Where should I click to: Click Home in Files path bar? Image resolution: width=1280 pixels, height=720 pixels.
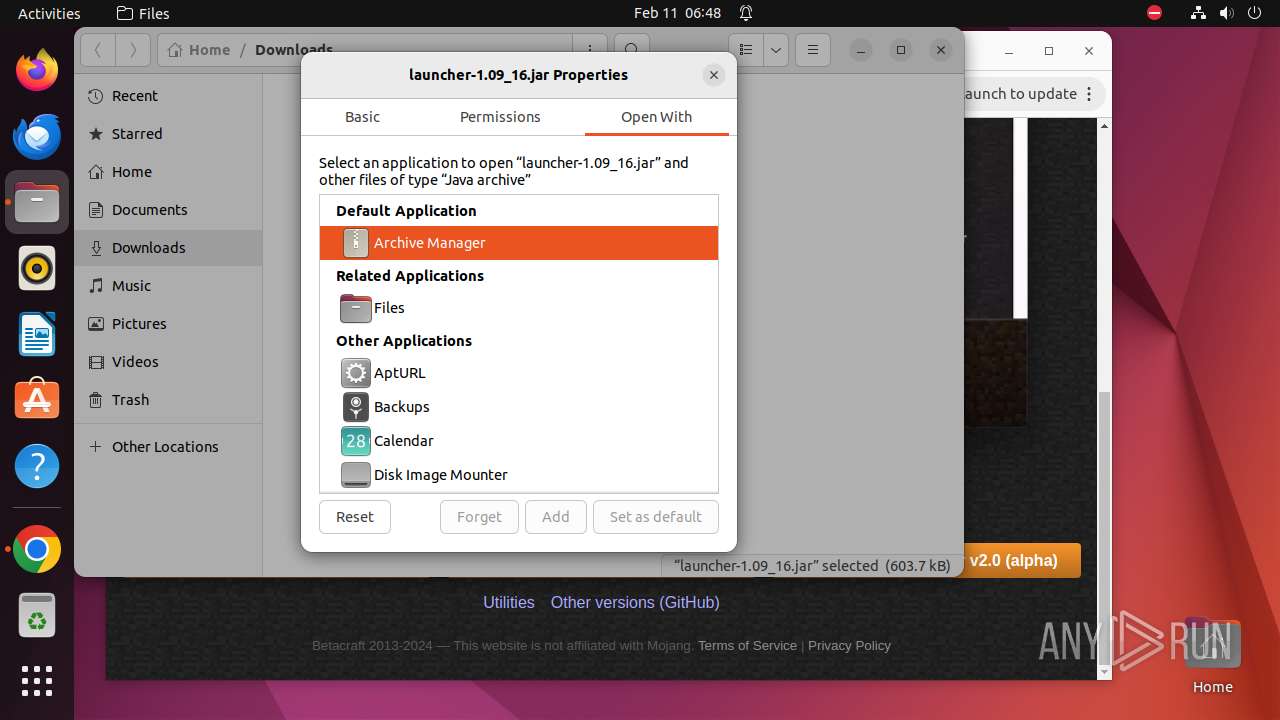(199, 50)
